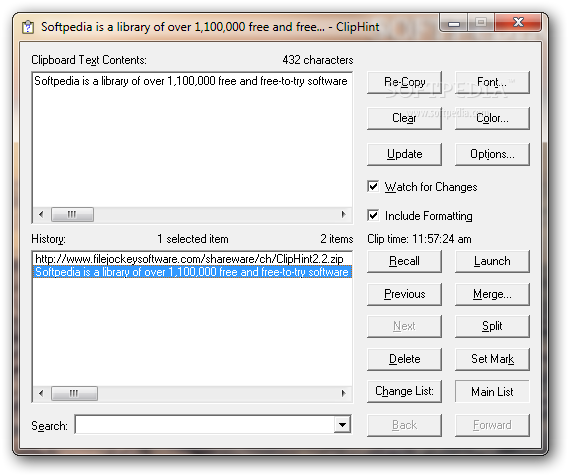Screen dimensions: 569x476
Task: Open the Font... dialog
Action: [x=492, y=82]
